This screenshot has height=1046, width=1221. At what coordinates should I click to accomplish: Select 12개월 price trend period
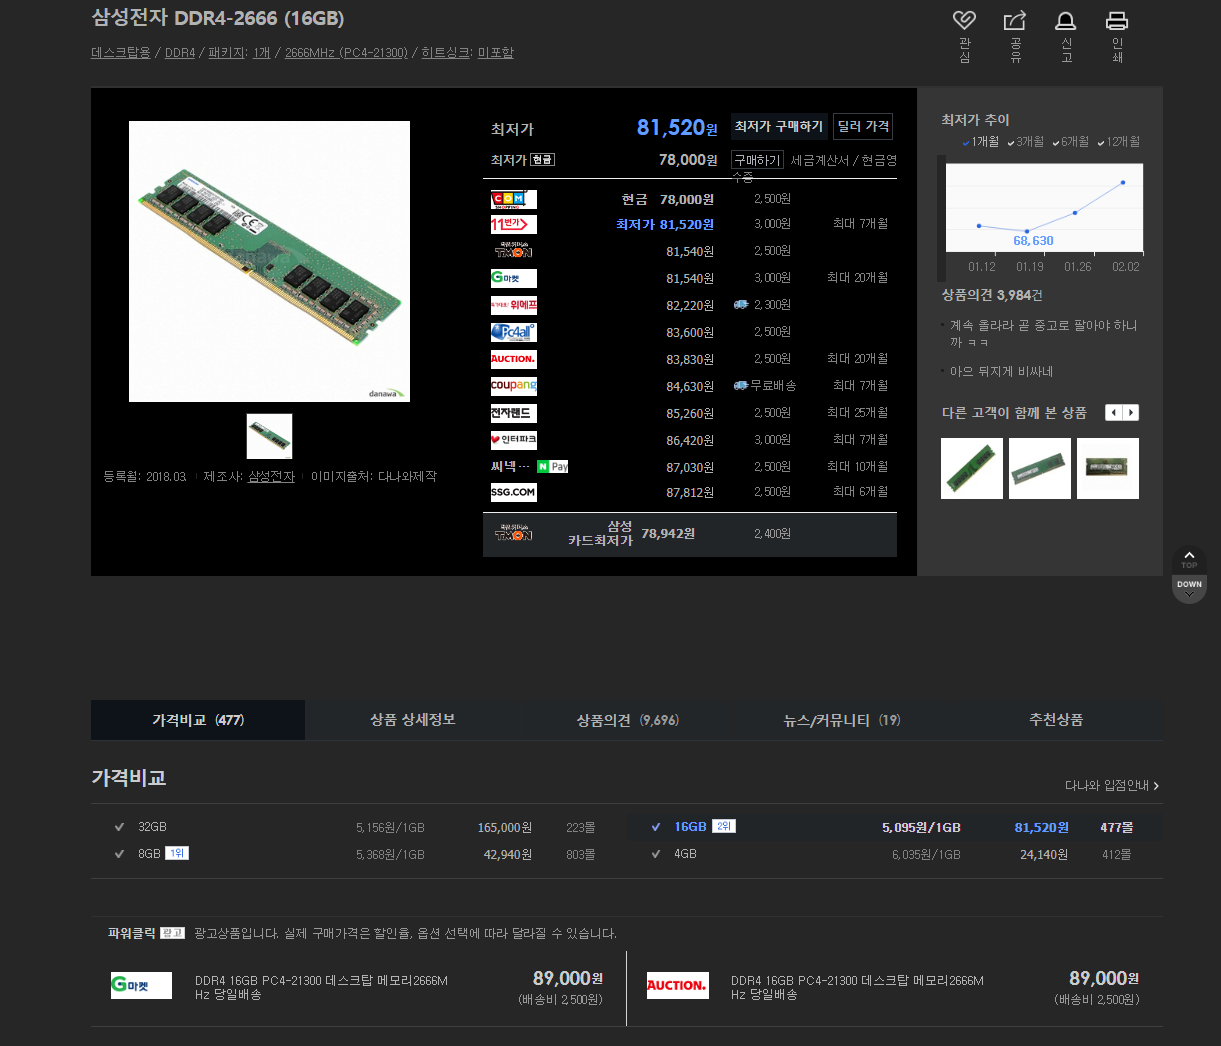click(1119, 142)
